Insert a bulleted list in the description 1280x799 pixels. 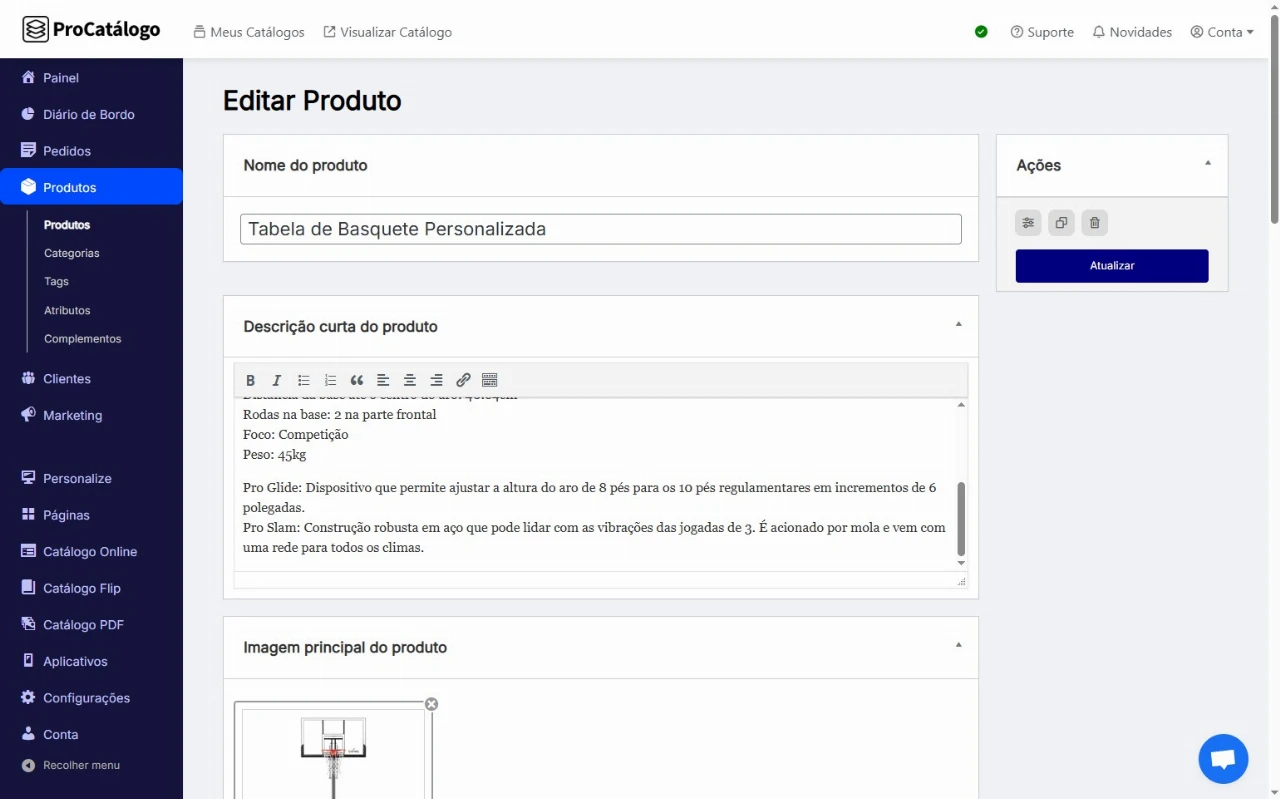click(304, 380)
